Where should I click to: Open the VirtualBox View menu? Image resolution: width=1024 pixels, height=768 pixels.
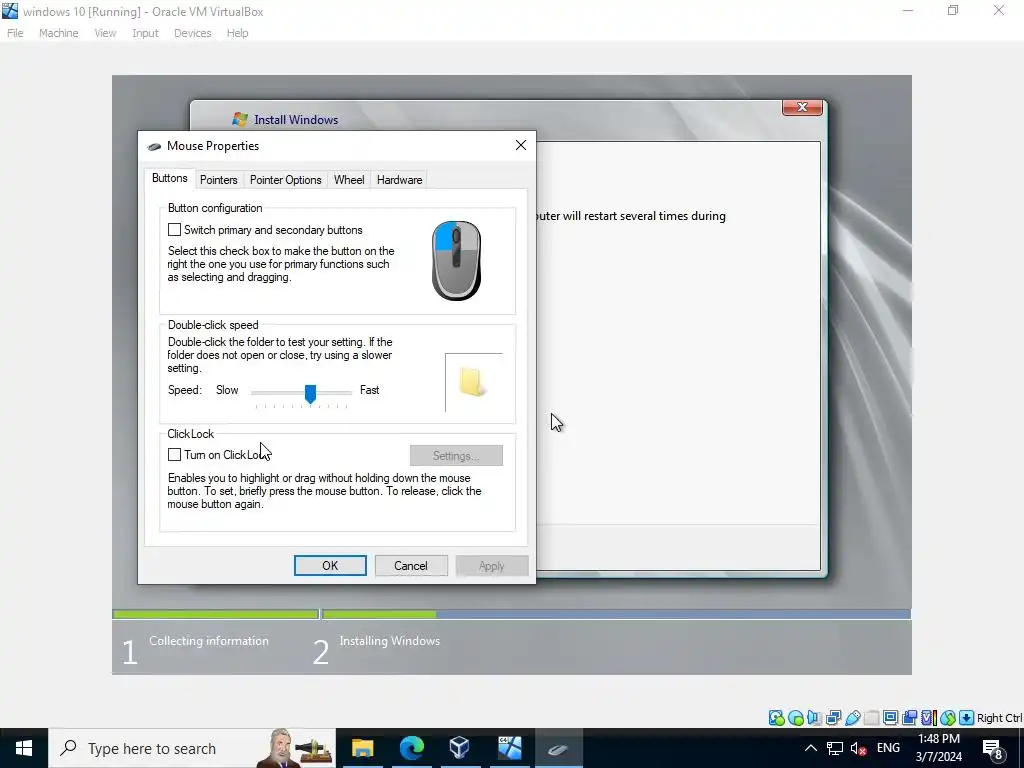coord(105,33)
